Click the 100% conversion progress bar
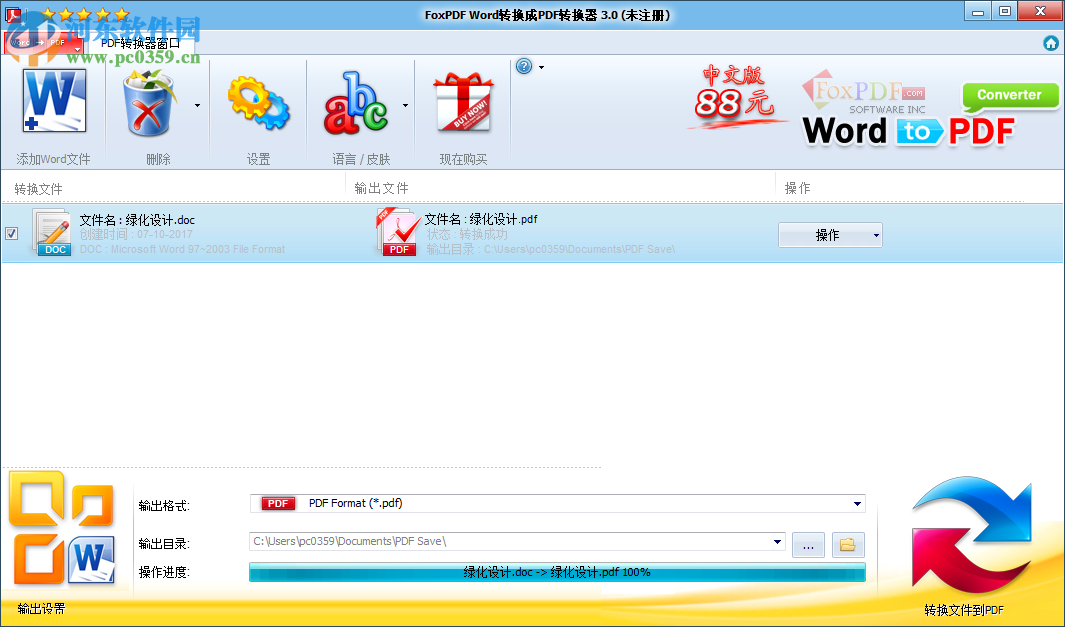The height and width of the screenshot is (627, 1065). click(x=557, y=572)
